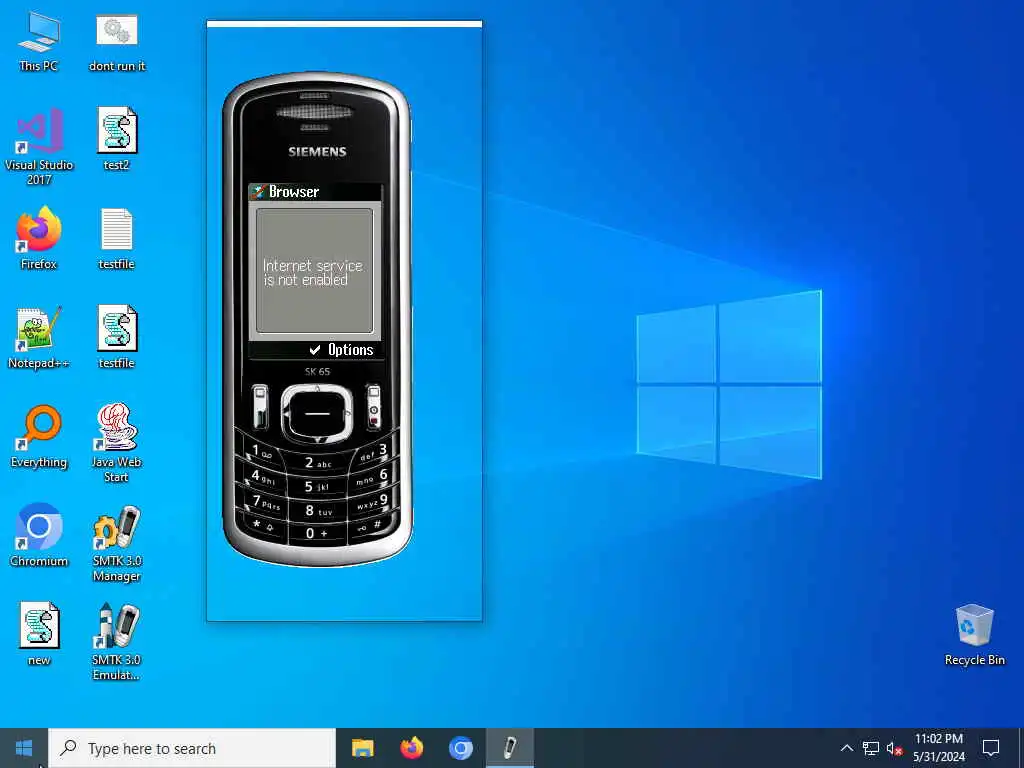Open File Explorer from taskbar
The height and width of the screenshot is (768, 1024).
(x=362, y=748)
